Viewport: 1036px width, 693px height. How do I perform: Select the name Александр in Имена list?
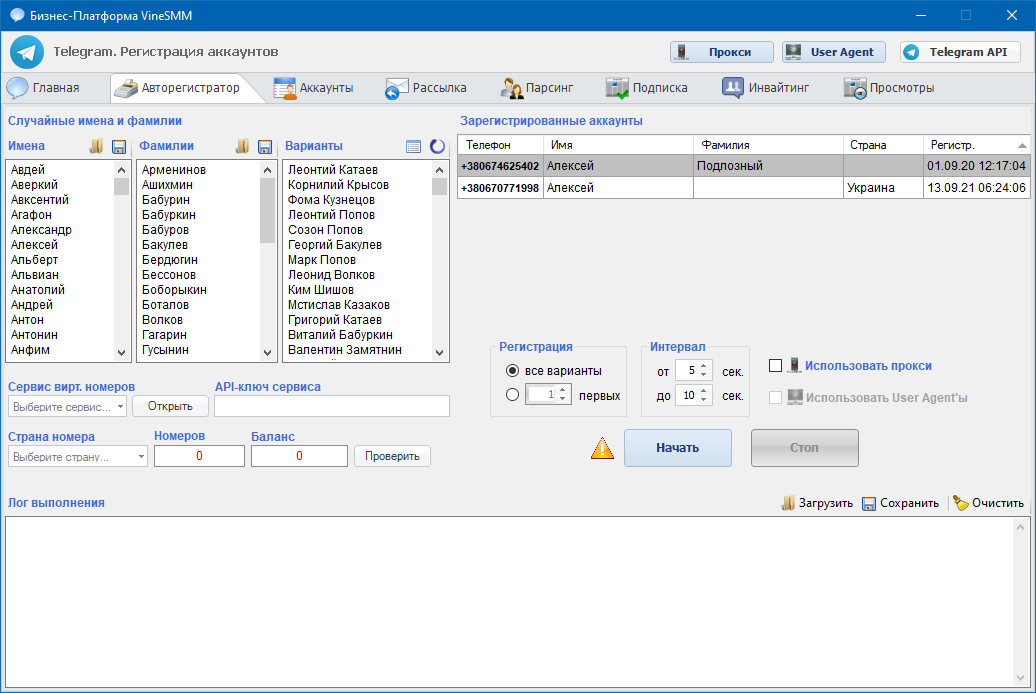click(x=41, y=230)
